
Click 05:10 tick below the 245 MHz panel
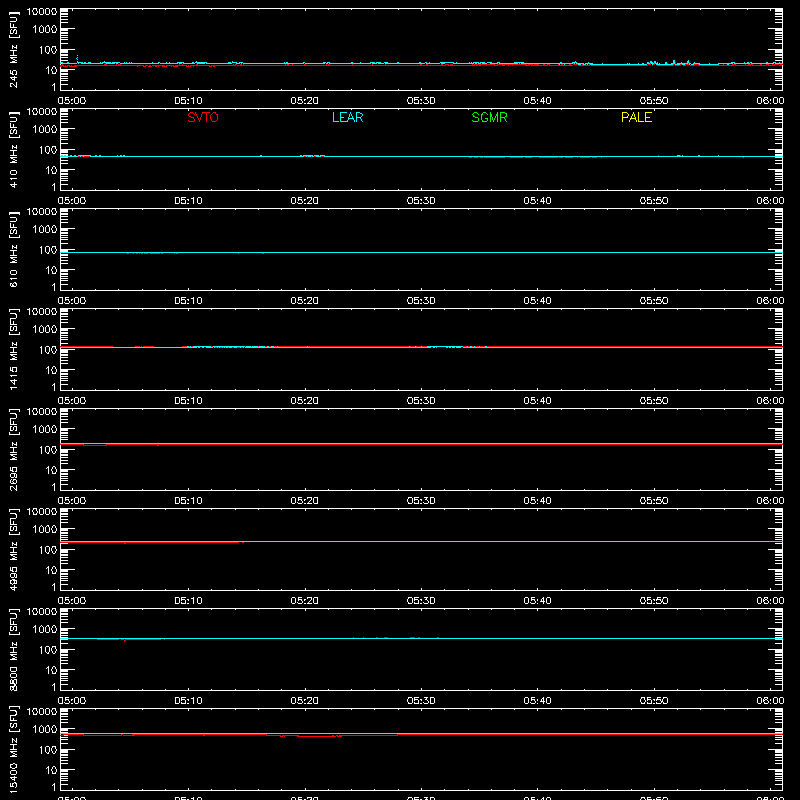[x=188, y=101]
